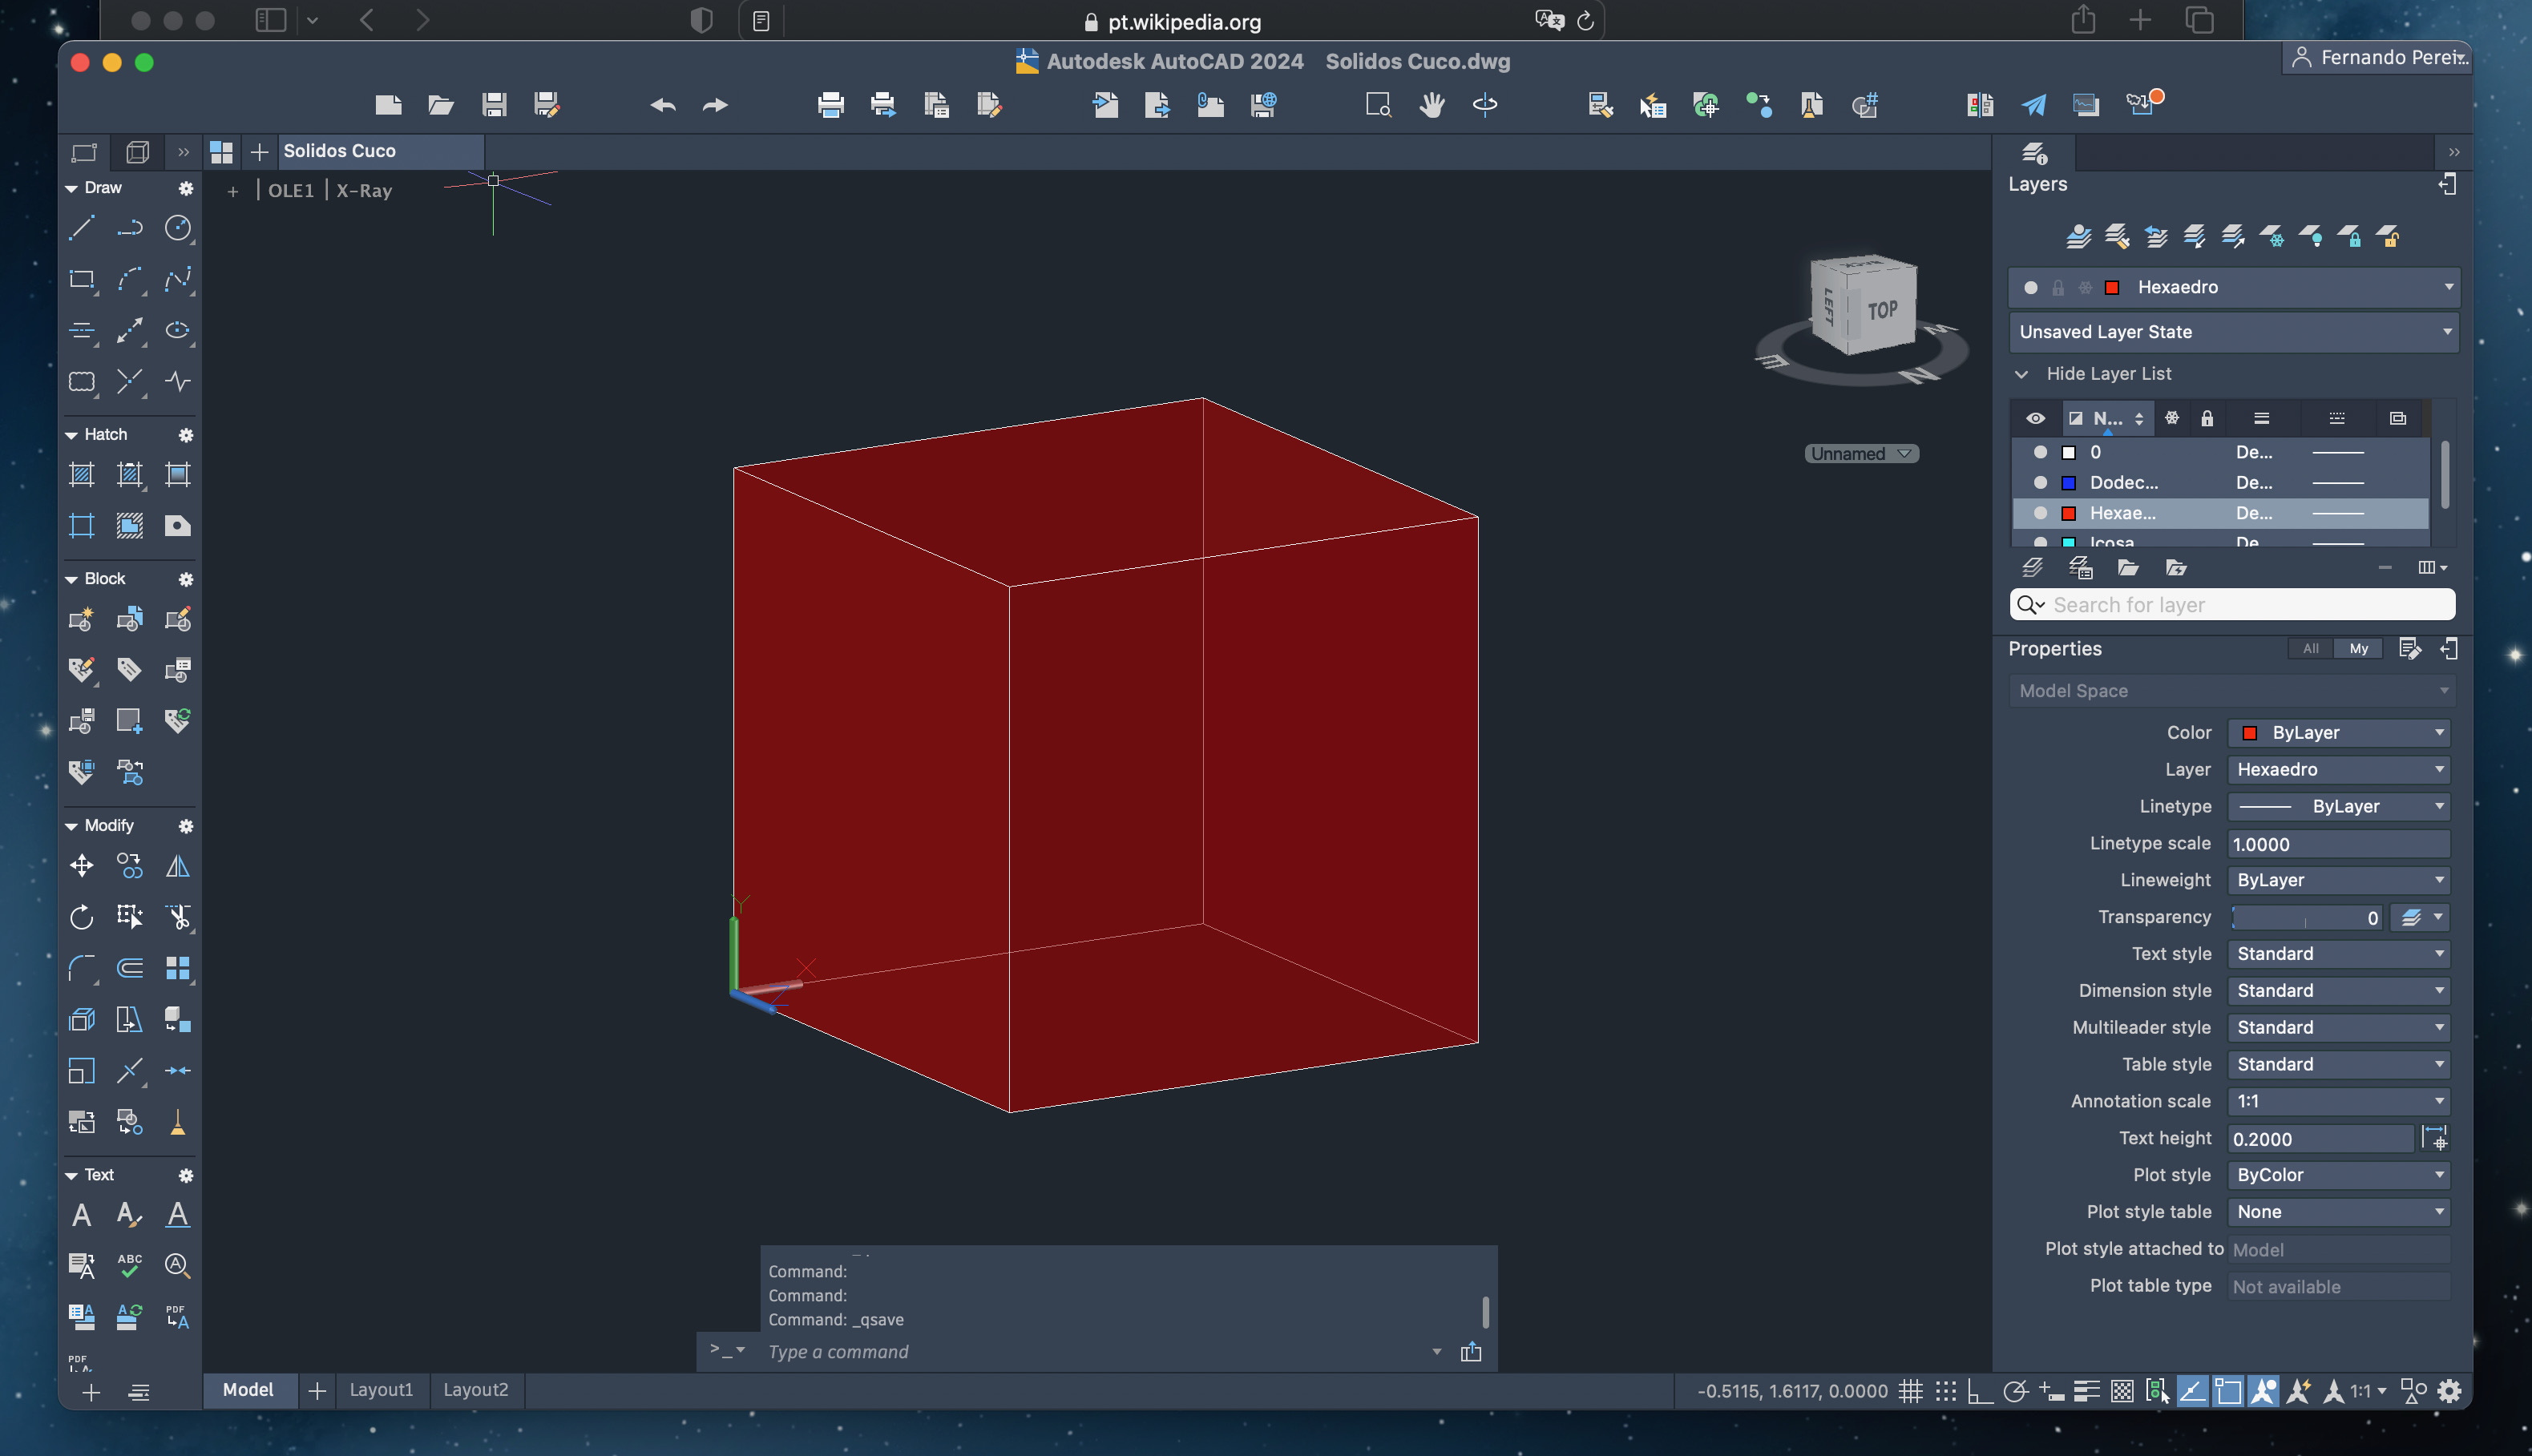The width and height of the screenshot is (2532, 1456).
Task: Toggle visibility of Dodec layer
Action: pyautogui.click(x=2040, y=482)
